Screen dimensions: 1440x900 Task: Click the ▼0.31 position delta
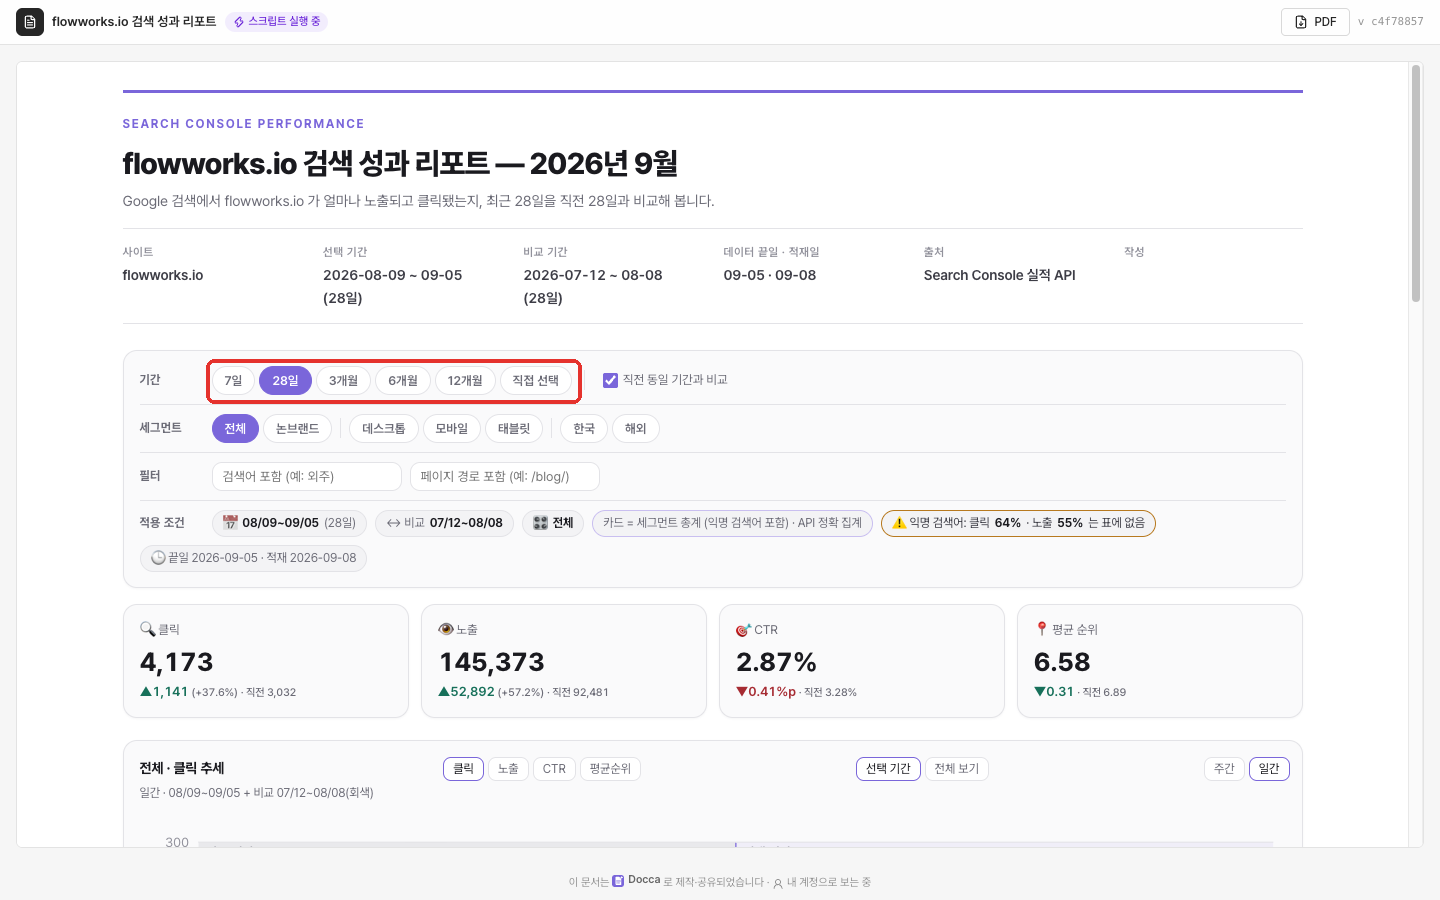click(x=1054, y=692)
